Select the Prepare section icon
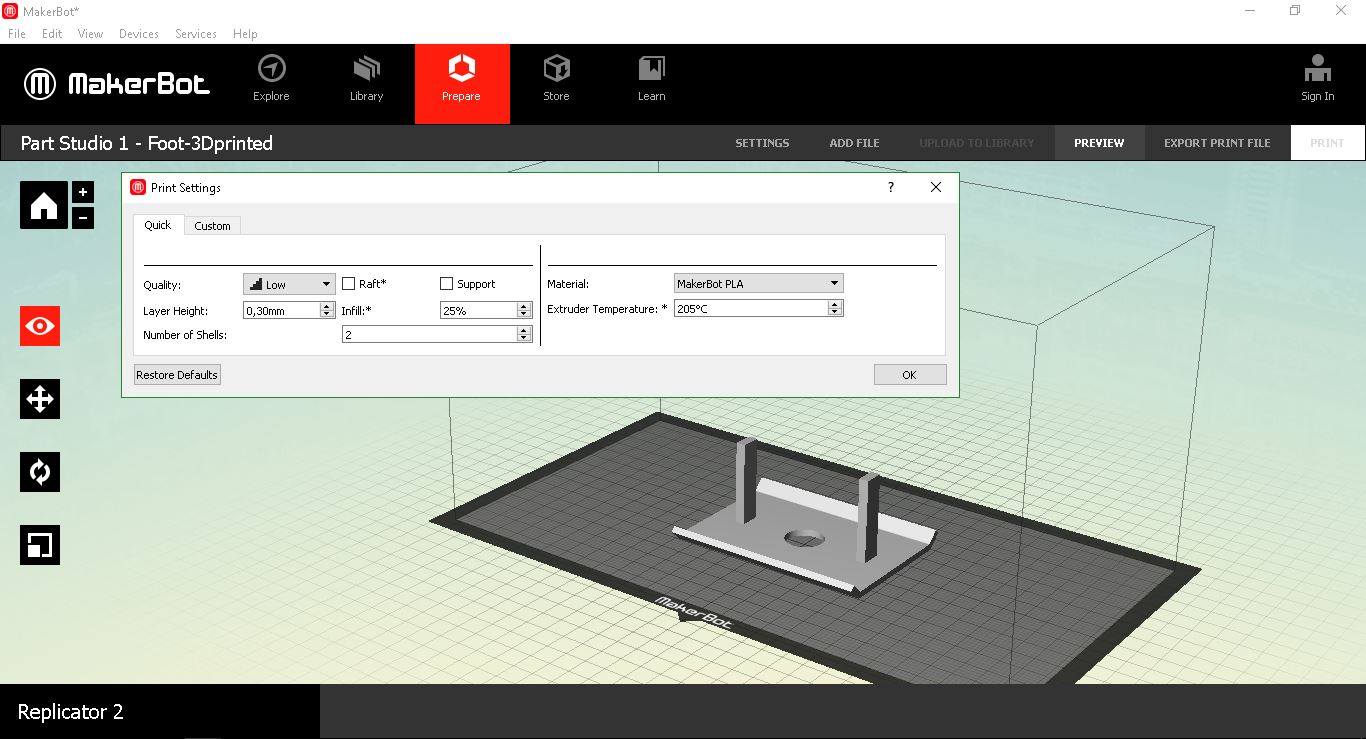The height and width of the screenshot is (739, 1366). [462, 69]
